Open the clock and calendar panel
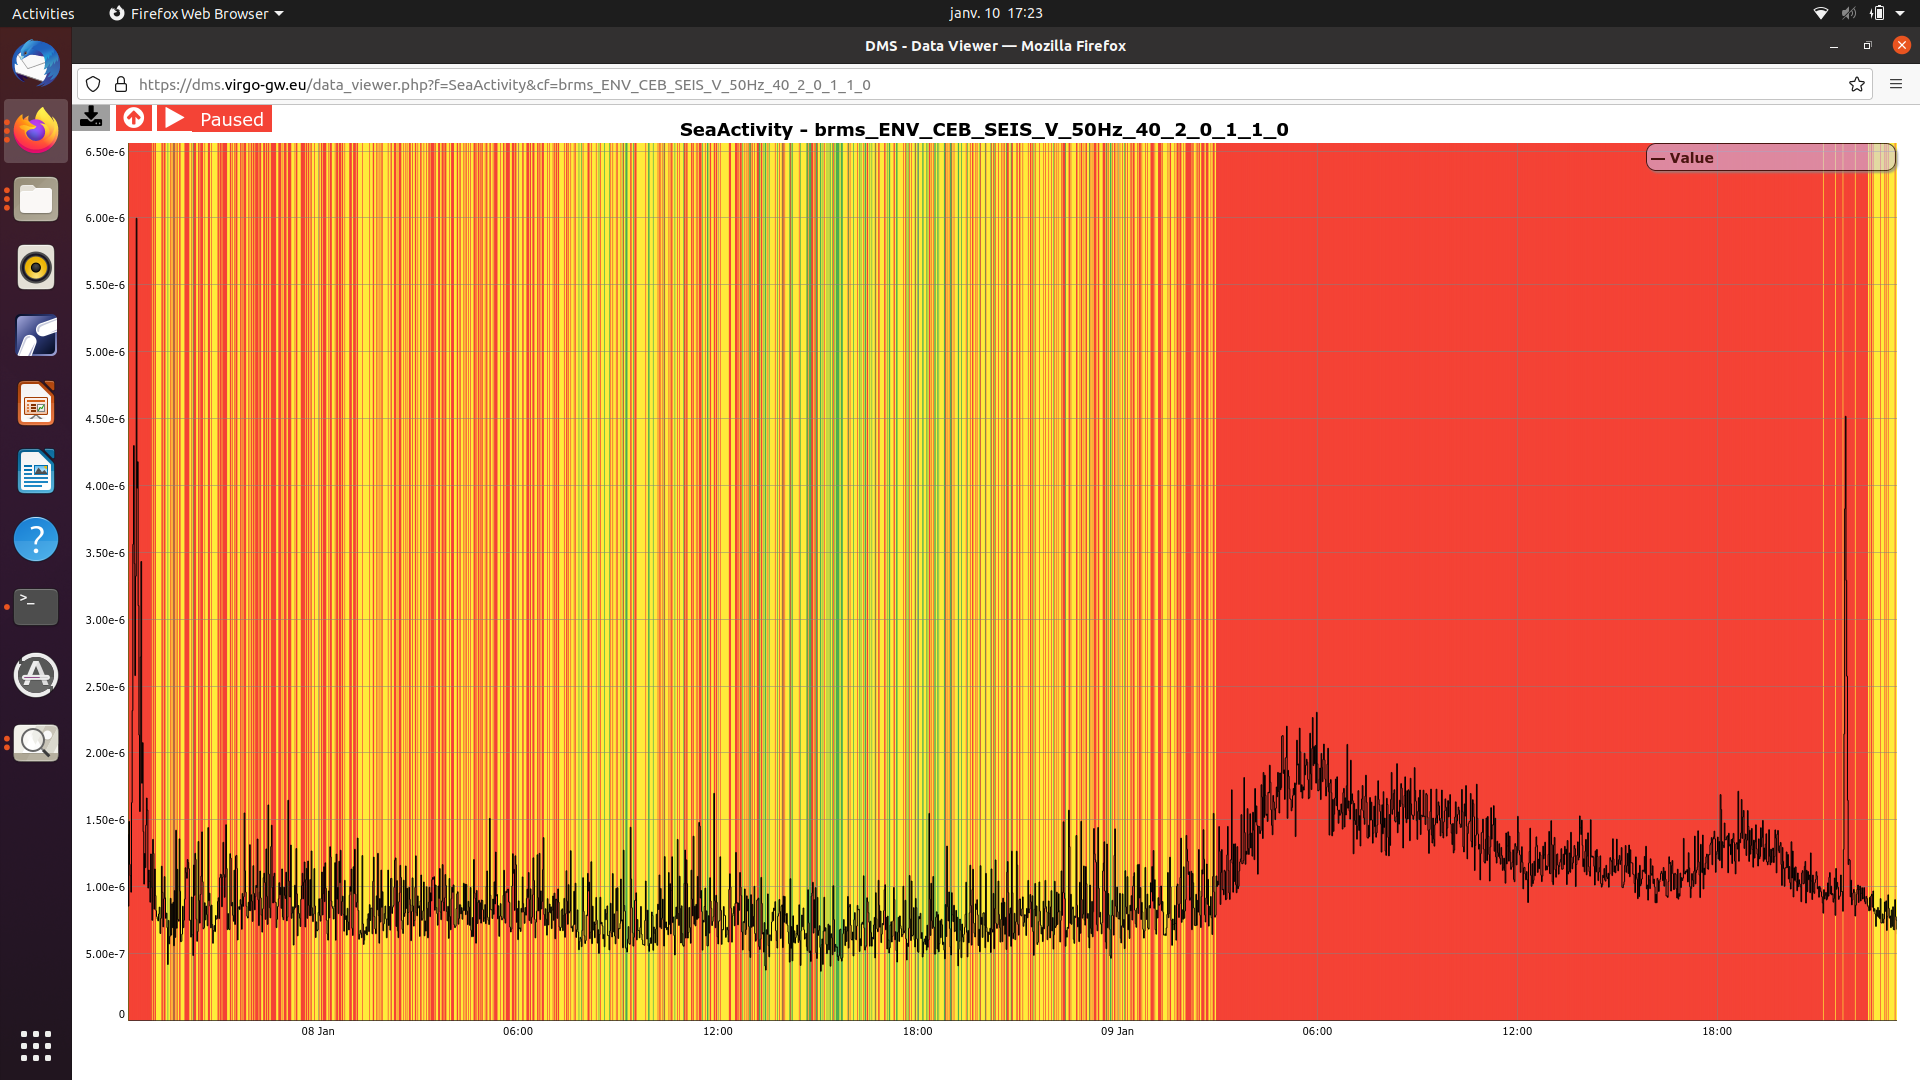This screenshot has height=1080, width=1920. point(996,13)
